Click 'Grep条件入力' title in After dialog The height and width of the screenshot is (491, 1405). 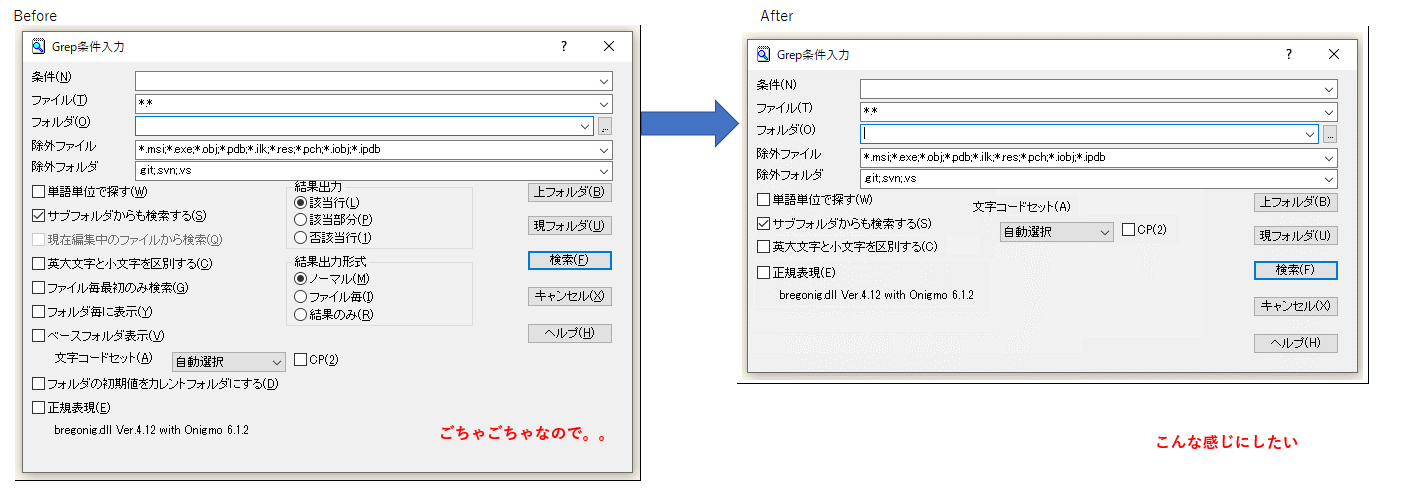pos(813,55)
